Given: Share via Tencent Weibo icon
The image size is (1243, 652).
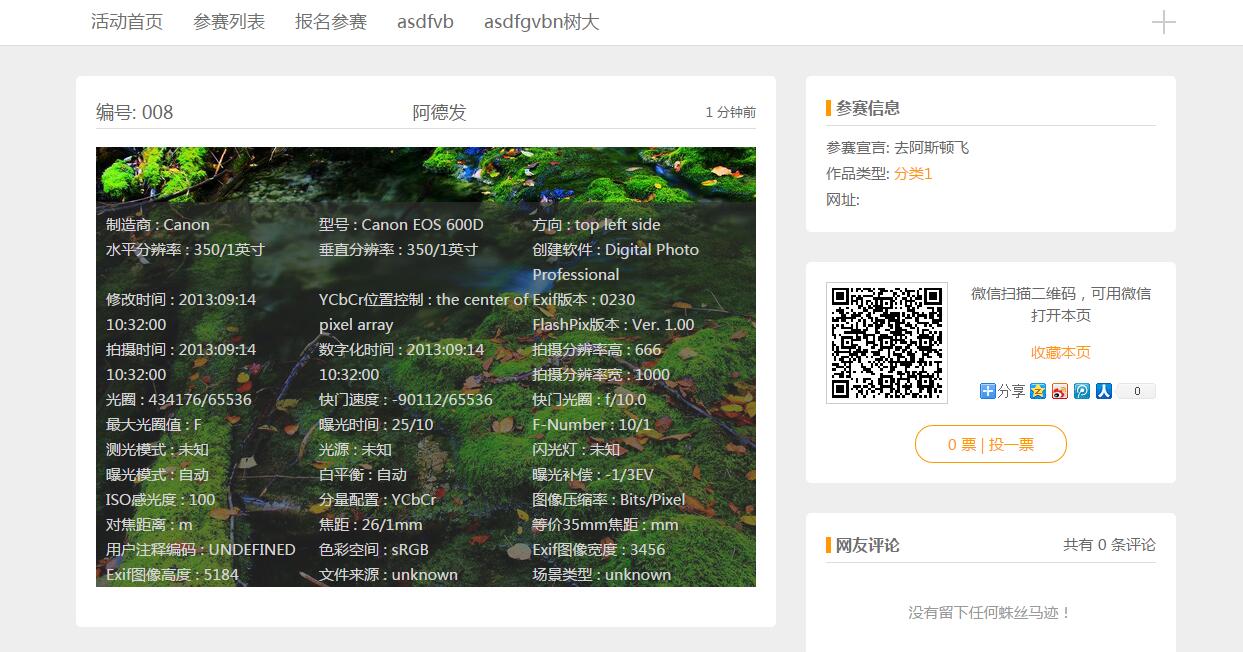Looking at the screenshot, I should (1082, 391).
